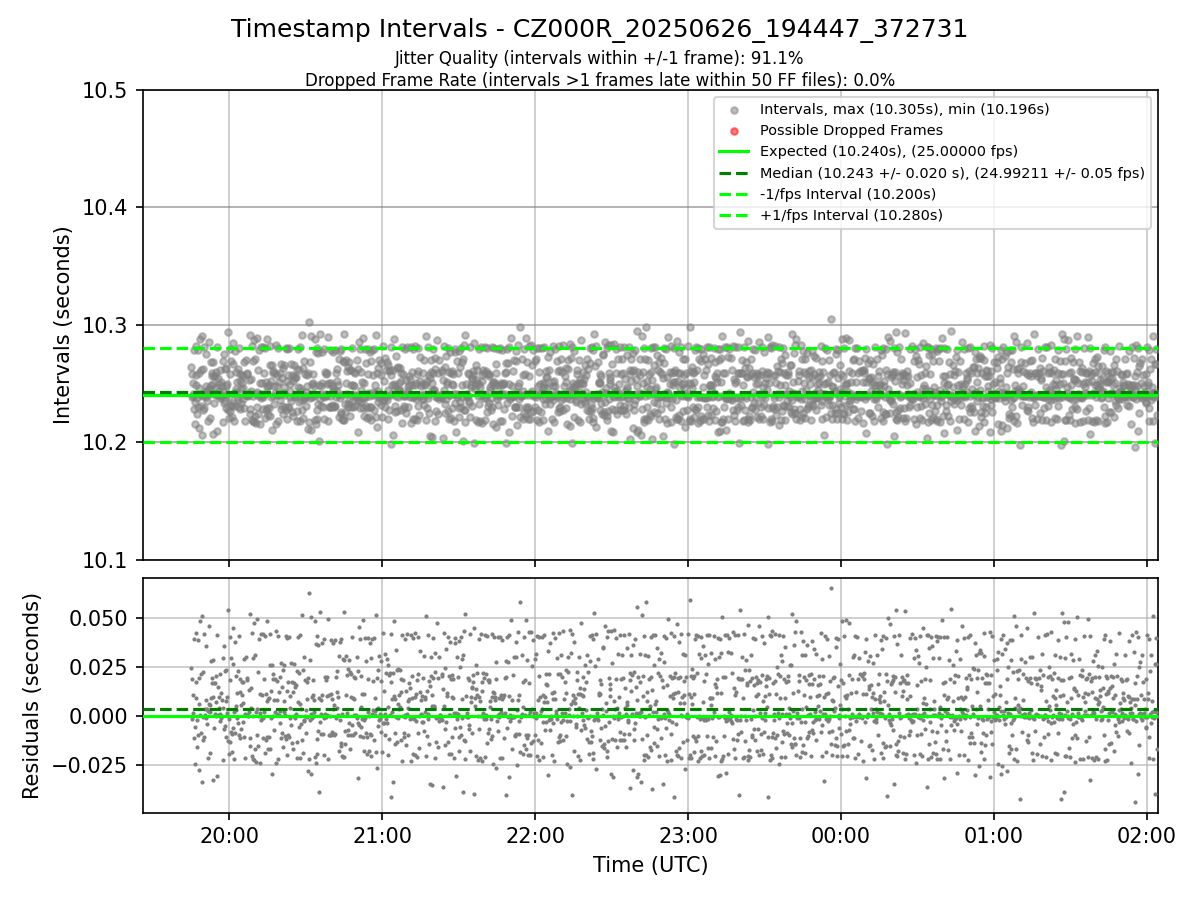
Task: Click the highest residual point just before 00:00
Action: tap(831, 588)
